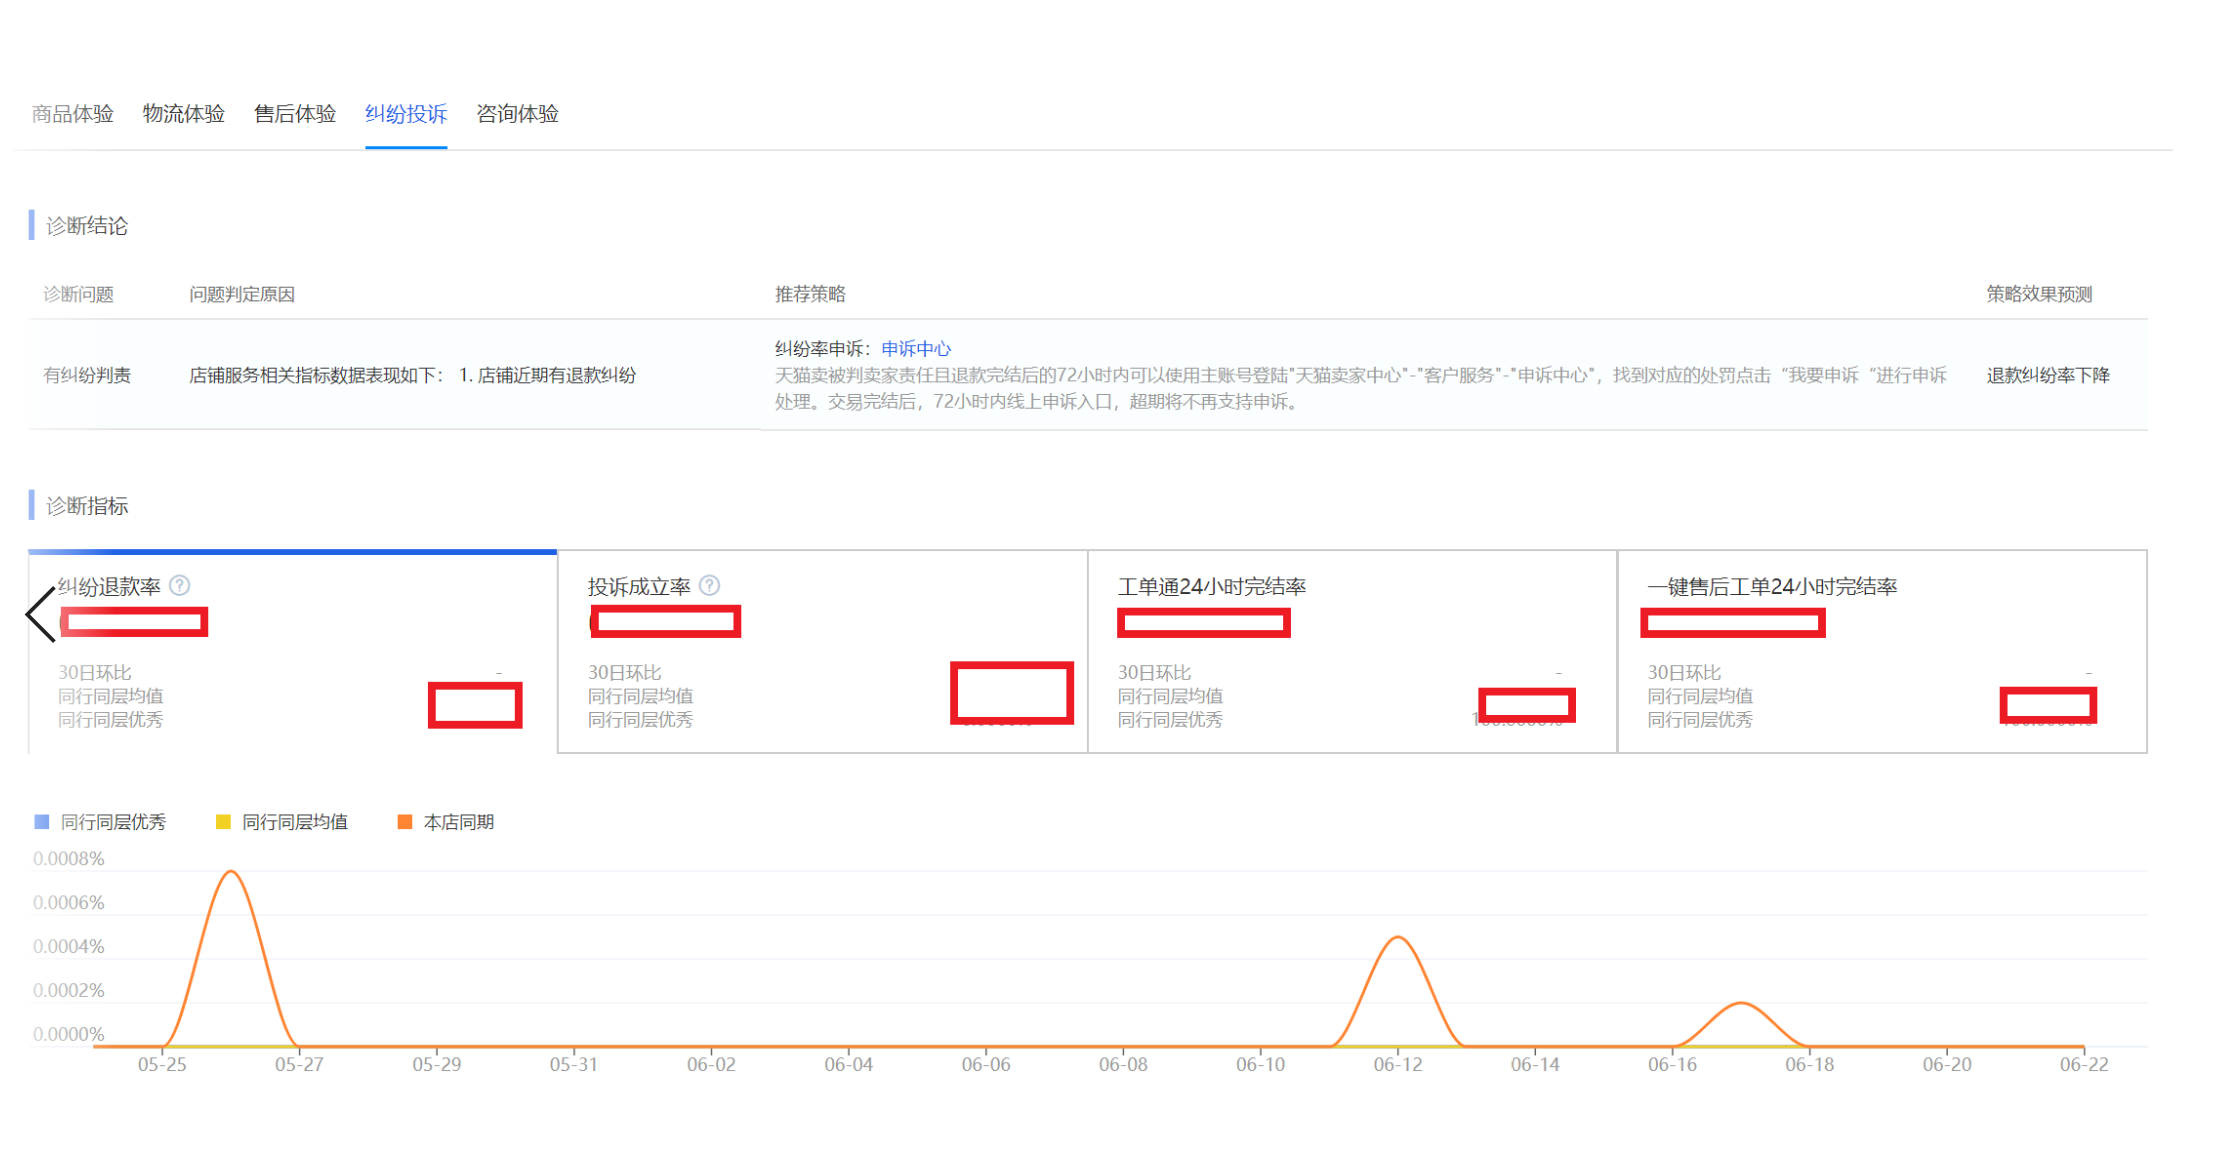Click the 有纠纷判责 diagnosis row

(x=87, y=375)
